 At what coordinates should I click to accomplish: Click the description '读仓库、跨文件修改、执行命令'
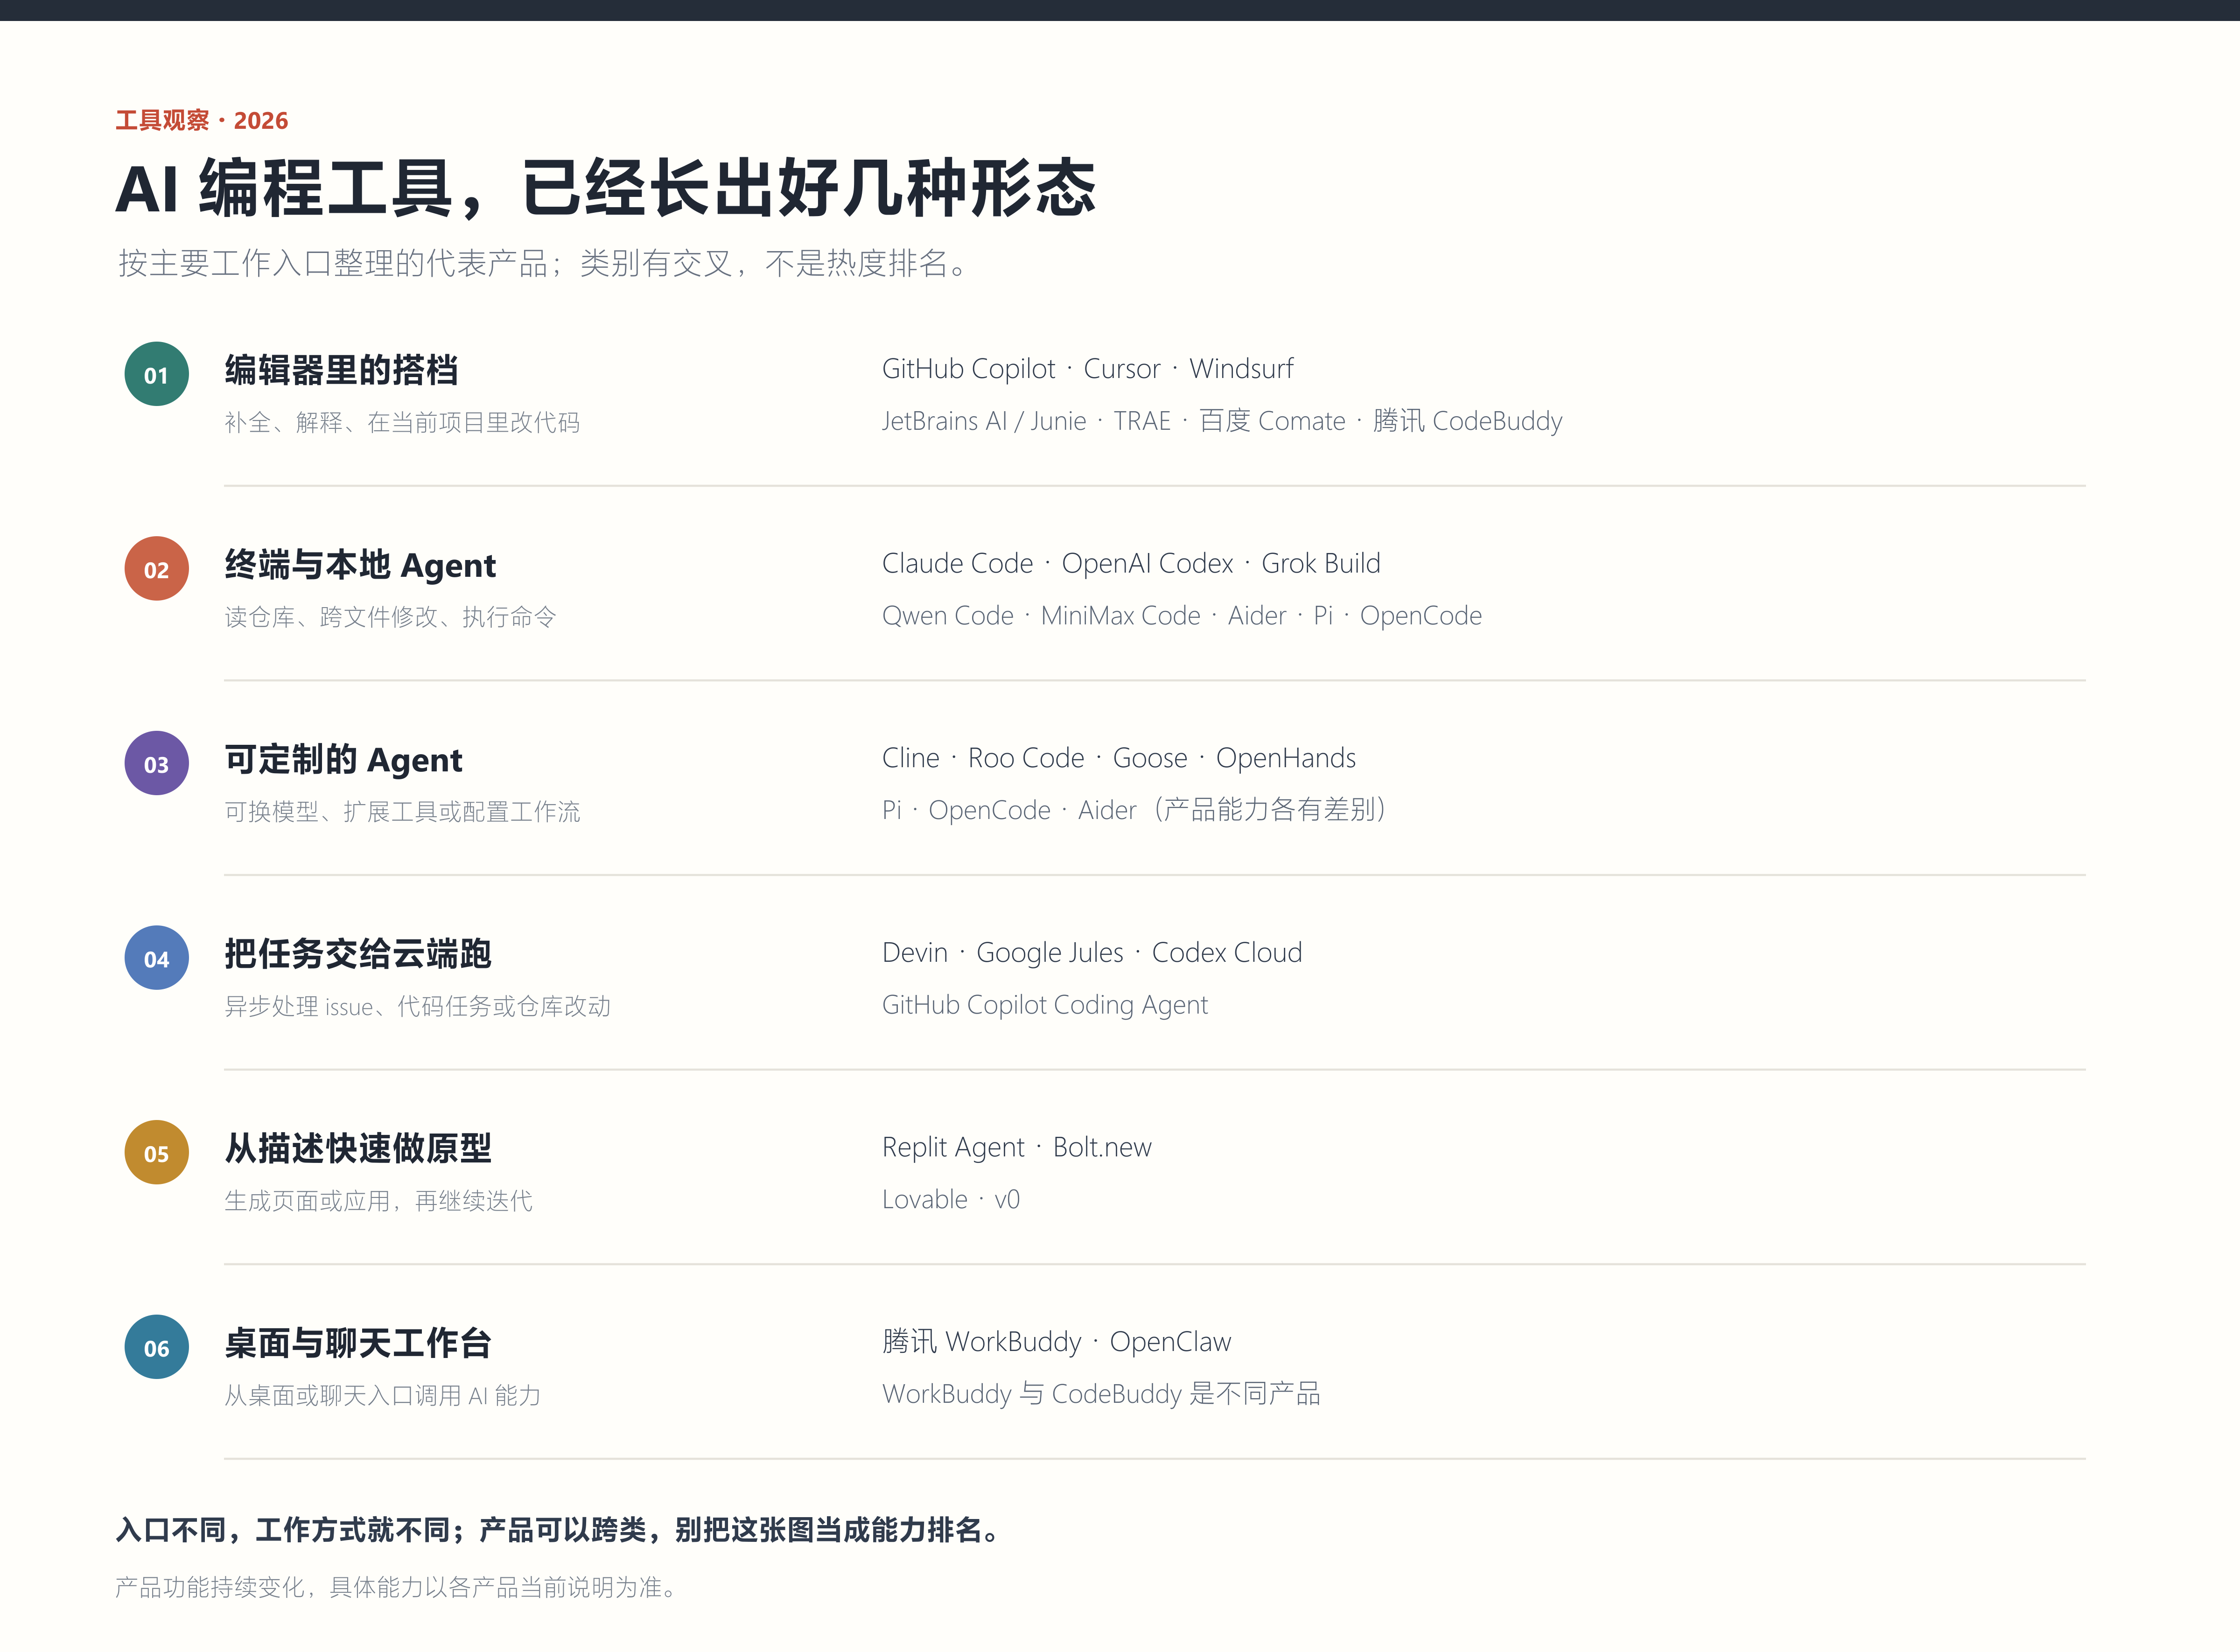coord(390,617)
